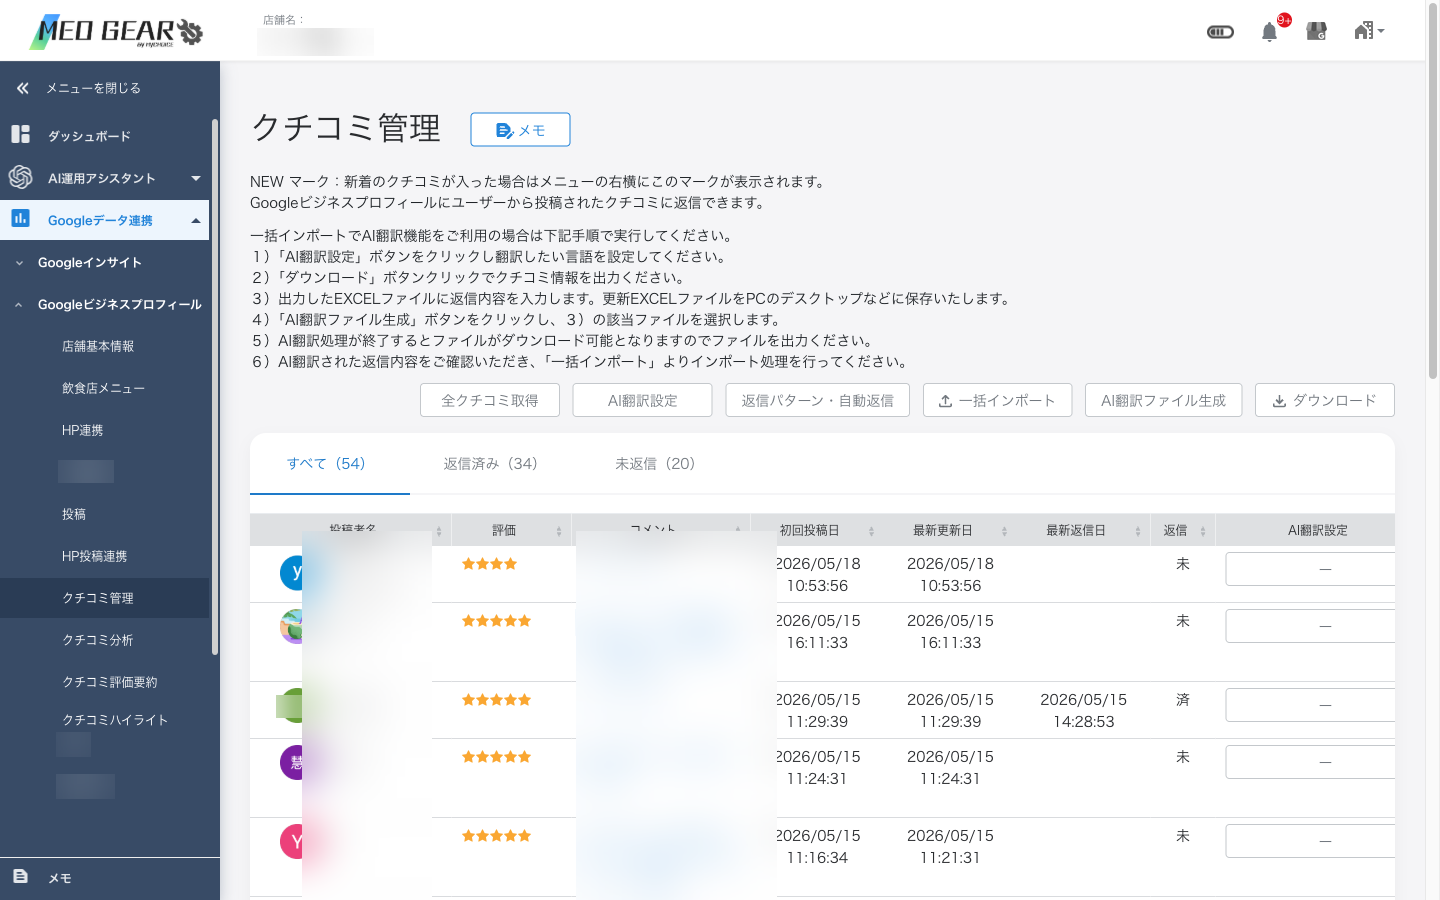Open the Dashboard grid icon
The image size is (1440, 900).
20,134
